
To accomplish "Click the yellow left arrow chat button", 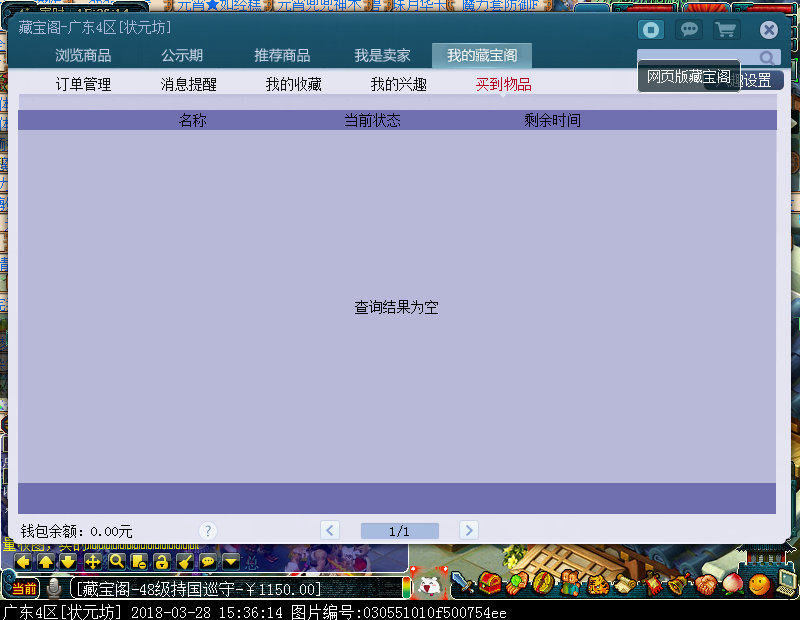I will coord(23,562).
